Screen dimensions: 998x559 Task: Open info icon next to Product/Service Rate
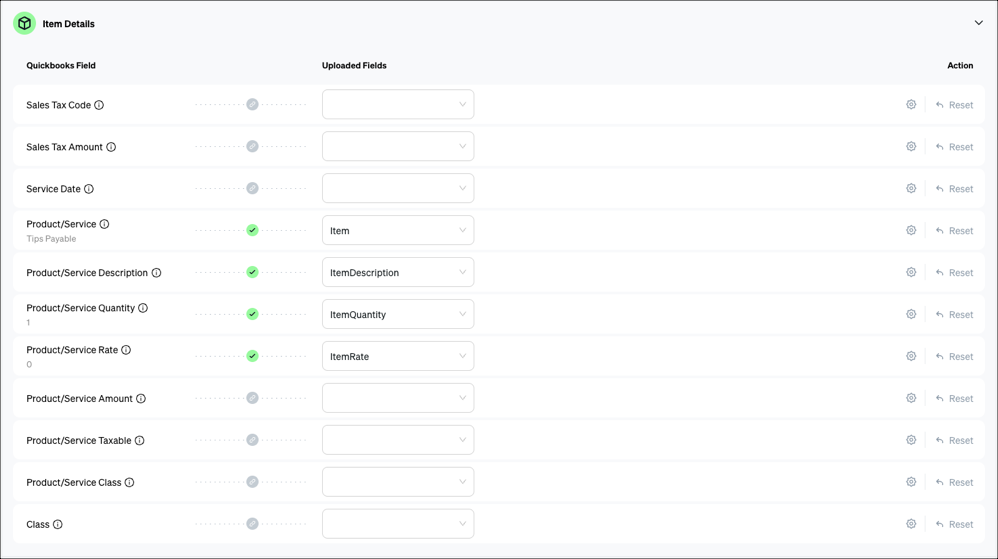(126, 350)
